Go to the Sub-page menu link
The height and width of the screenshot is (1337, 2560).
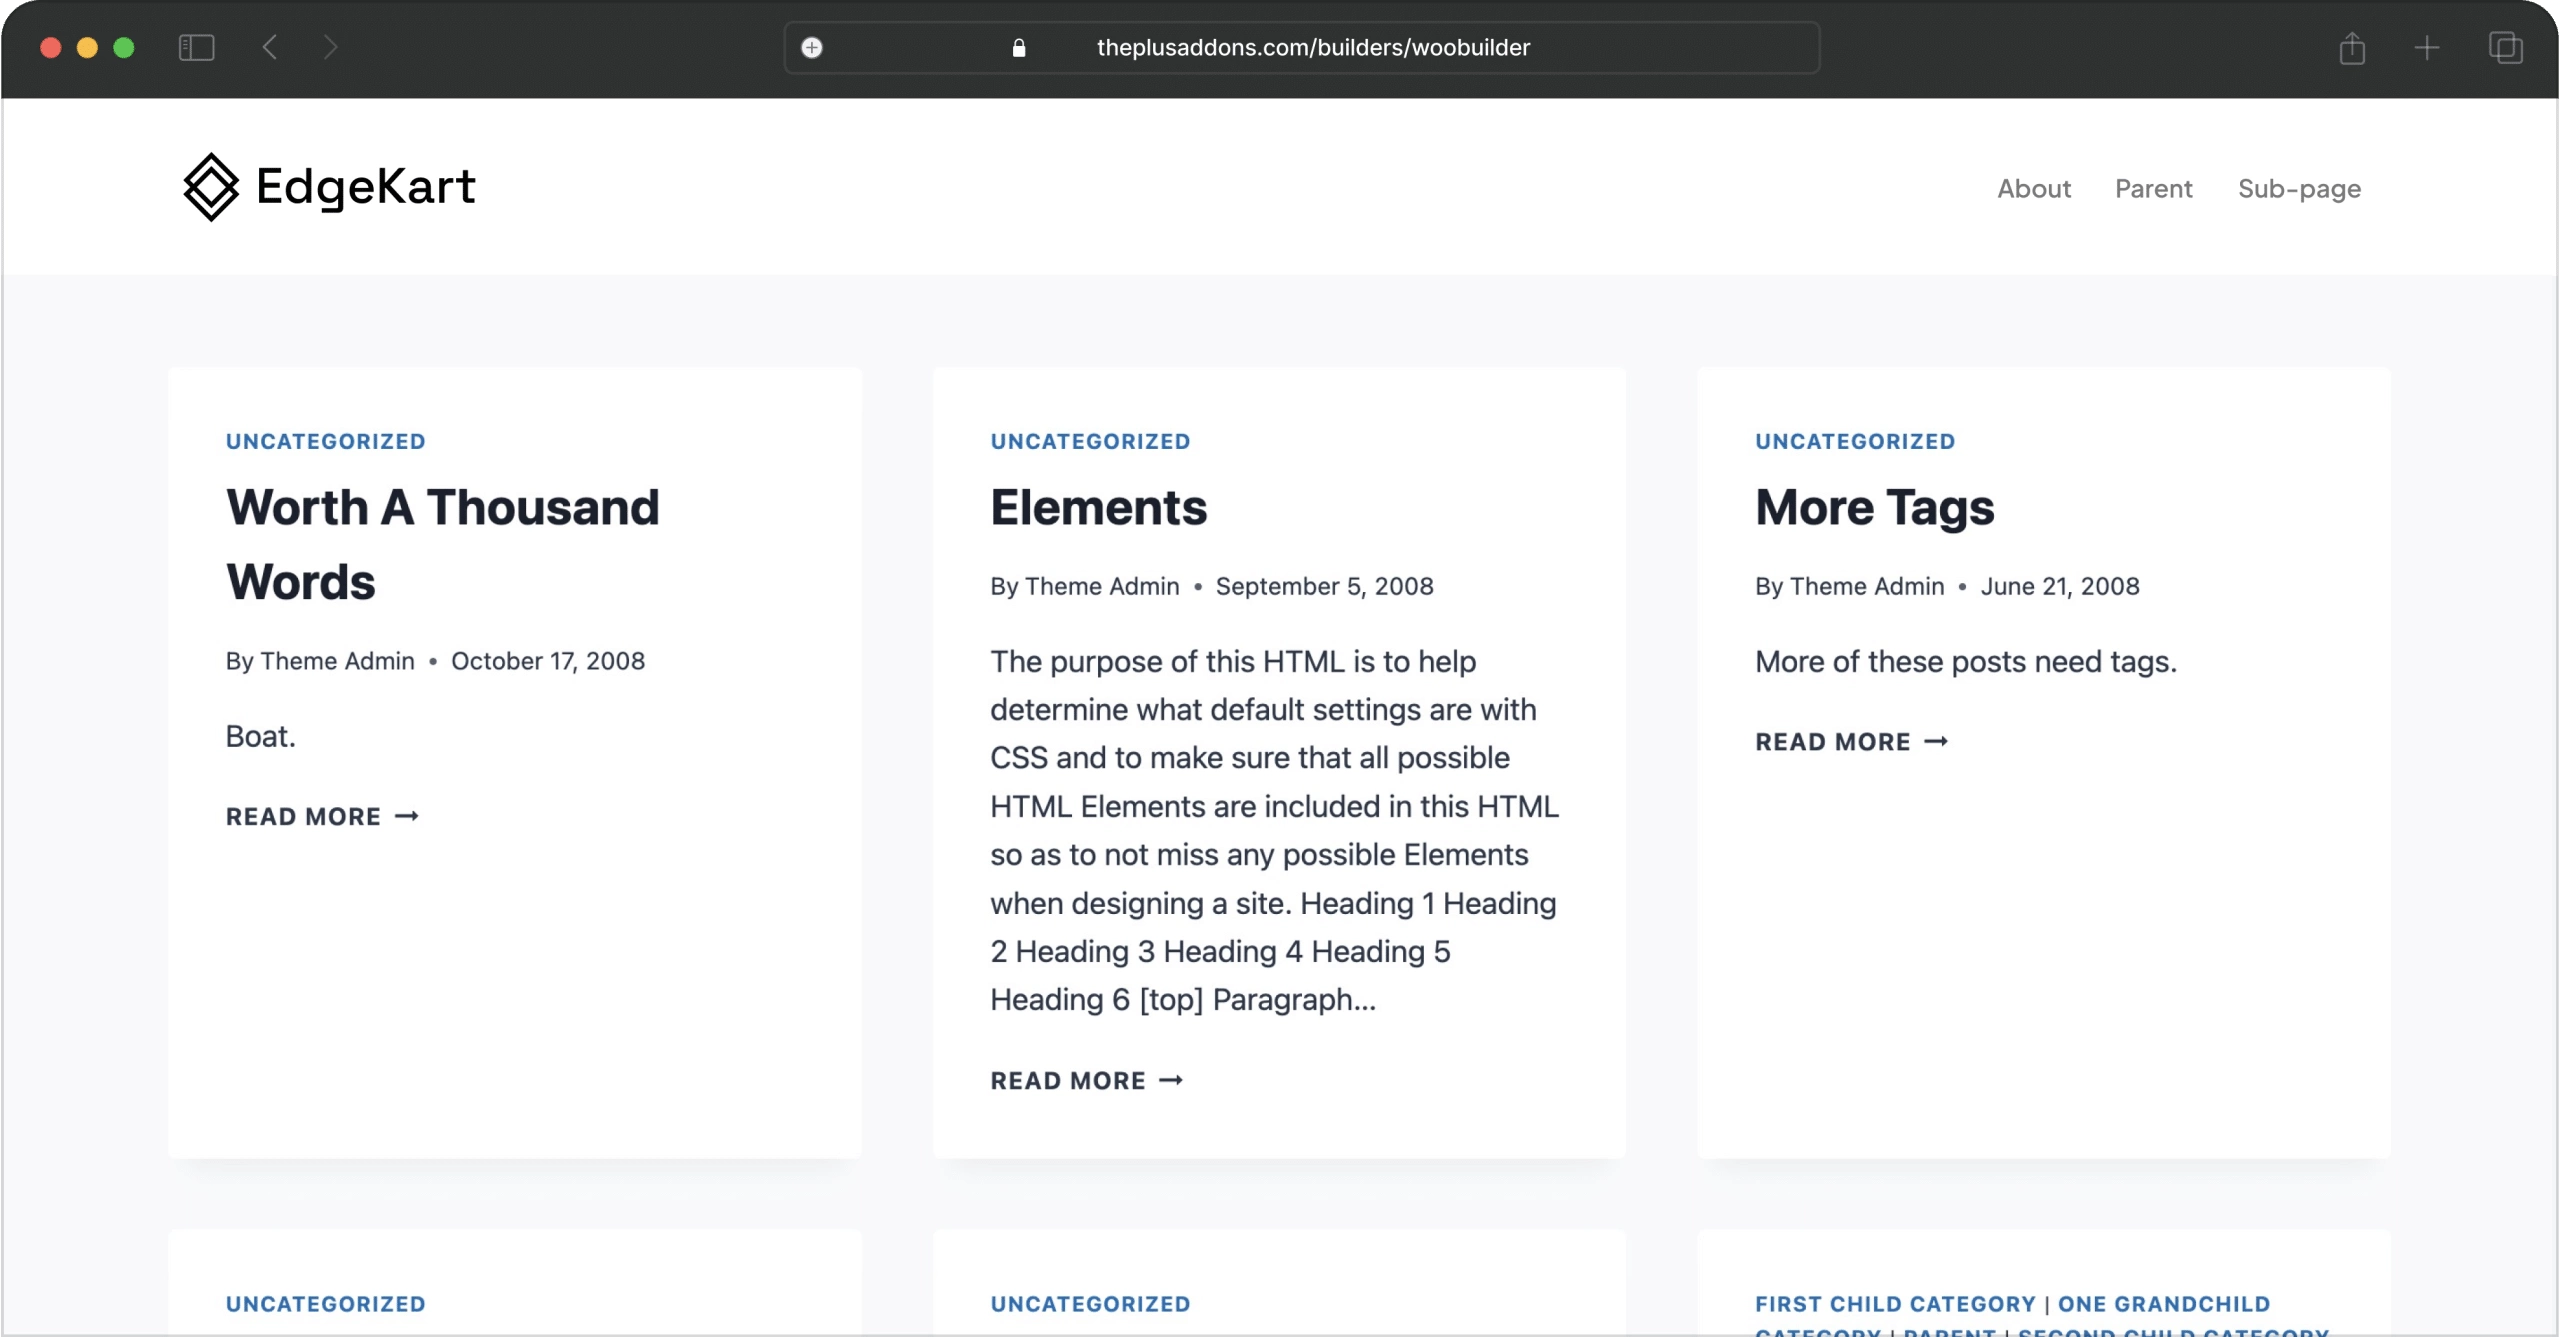pyautogui.click(x=2299, y=189)
